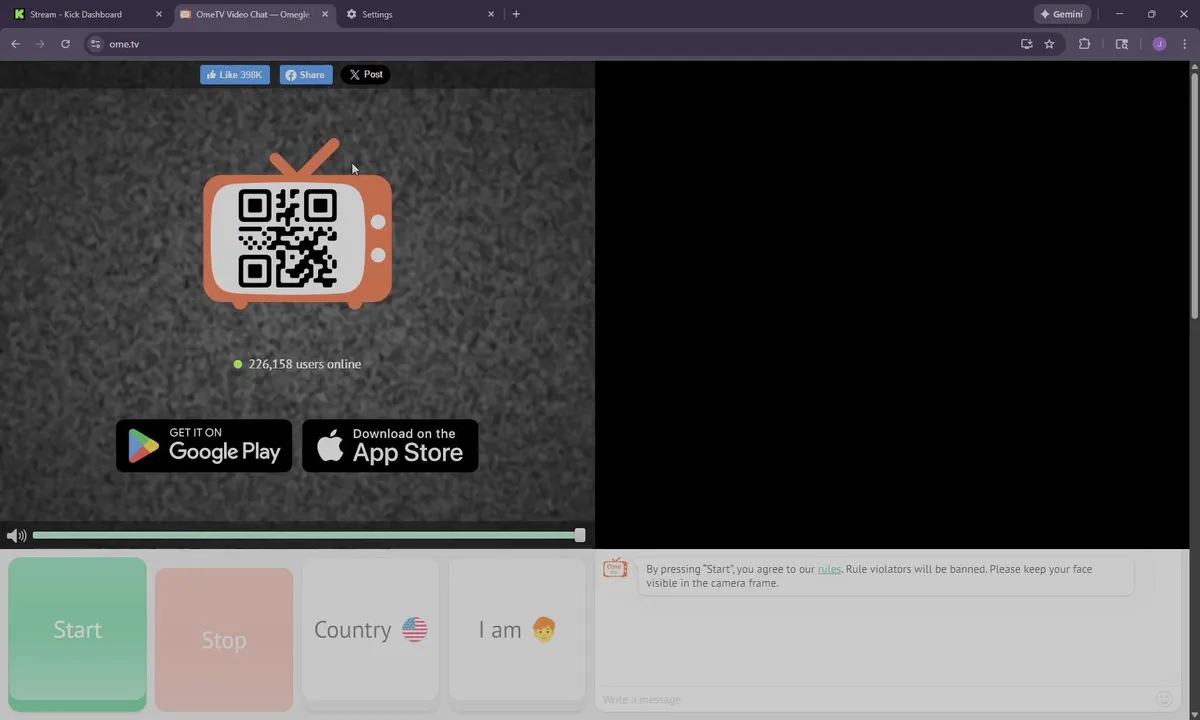This screenshot has height=720, width=1200.
Task: Click the OmeTV avatar icon in chat
Action: click(615, 568)
